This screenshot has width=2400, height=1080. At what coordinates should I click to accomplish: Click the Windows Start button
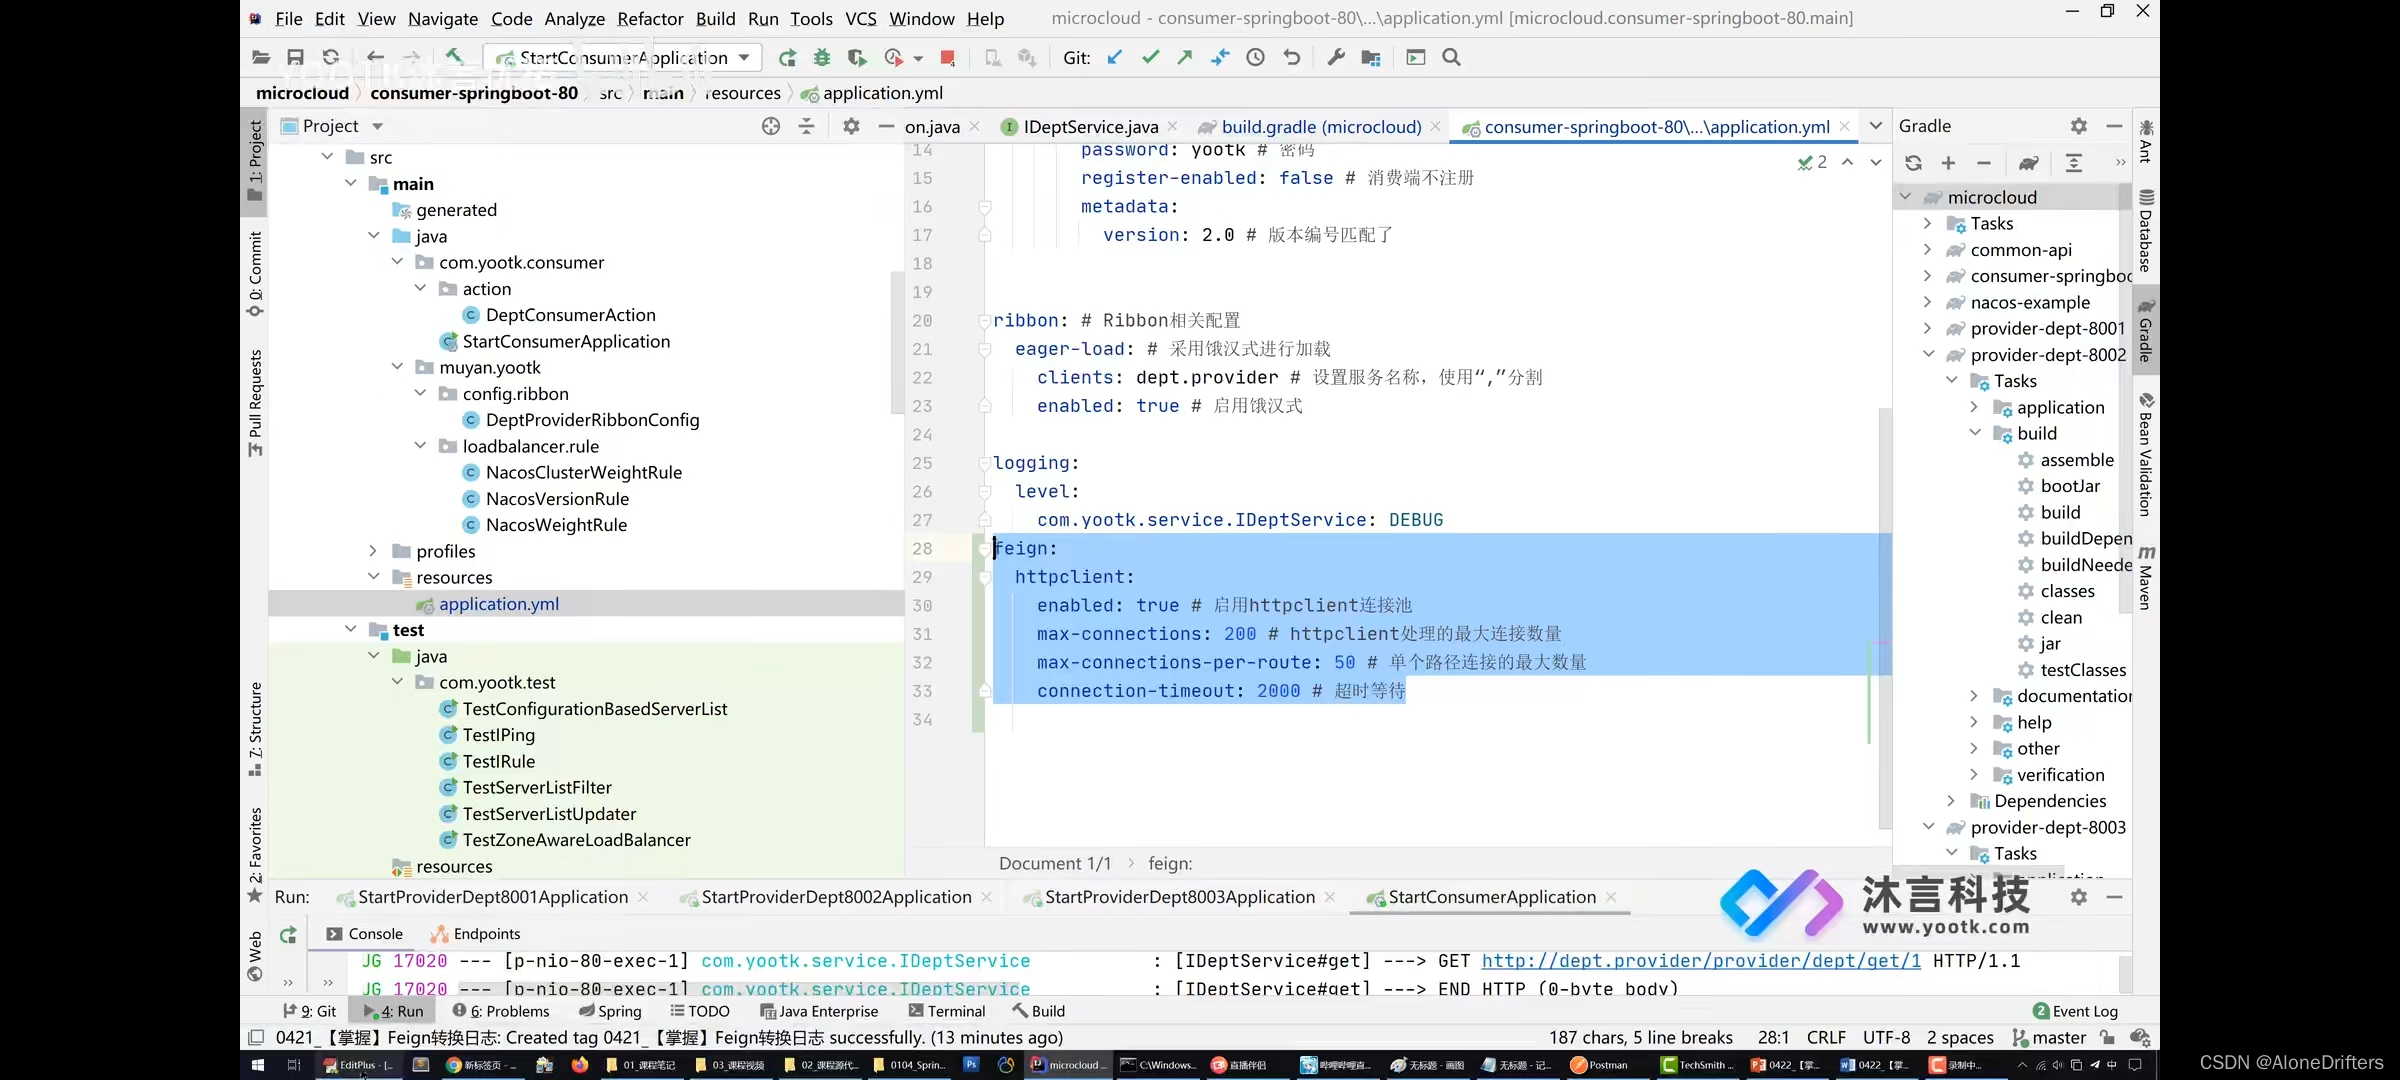[x=257, y=1065]
